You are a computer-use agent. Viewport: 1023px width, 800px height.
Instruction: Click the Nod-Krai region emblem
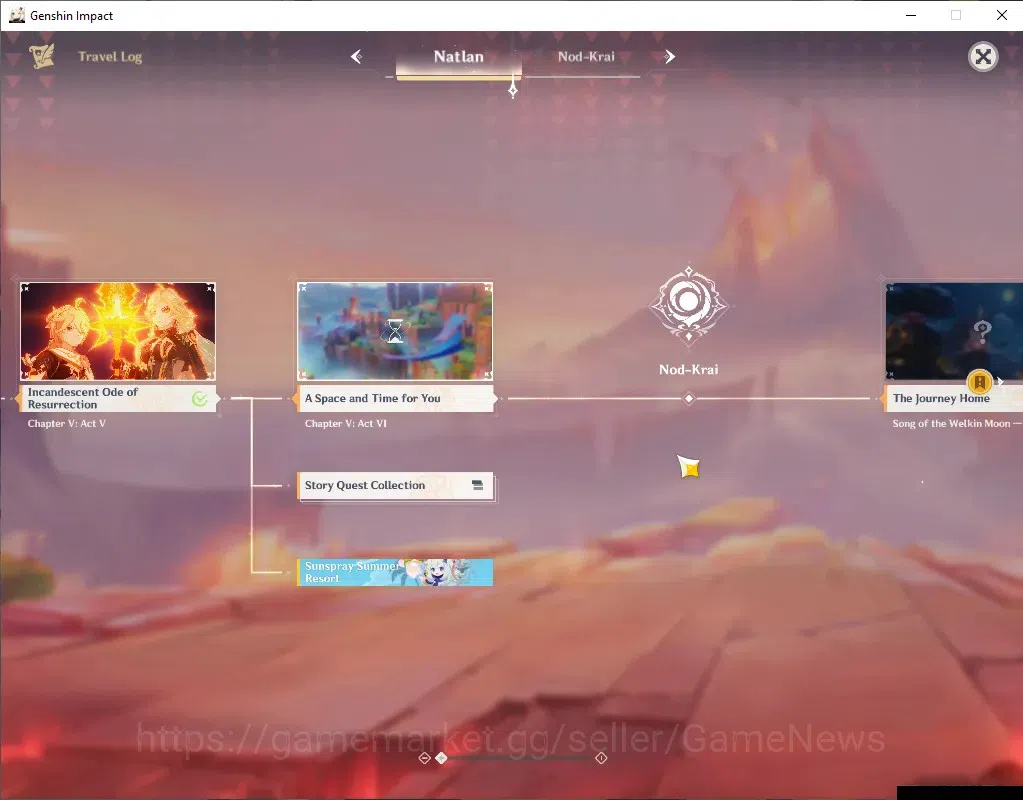[688, 305]
